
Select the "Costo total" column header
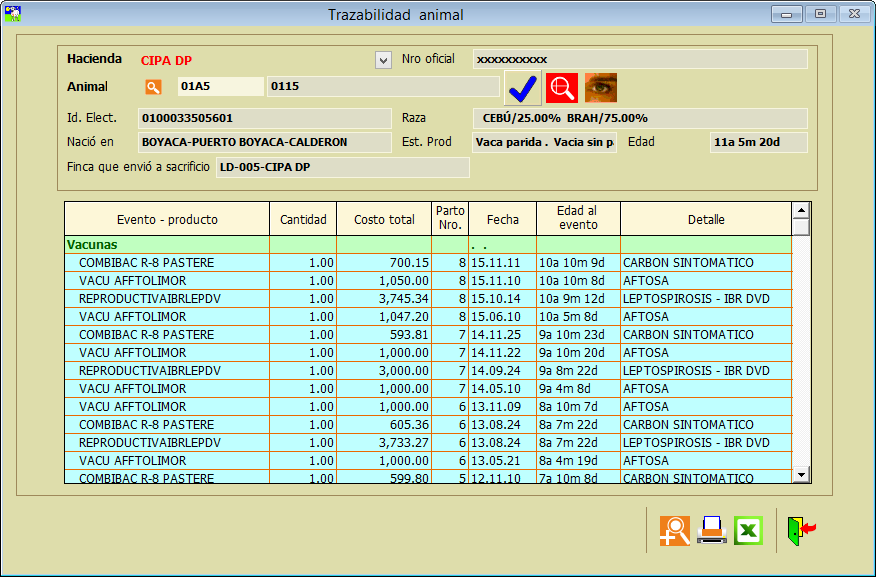(x=384, y=219)
